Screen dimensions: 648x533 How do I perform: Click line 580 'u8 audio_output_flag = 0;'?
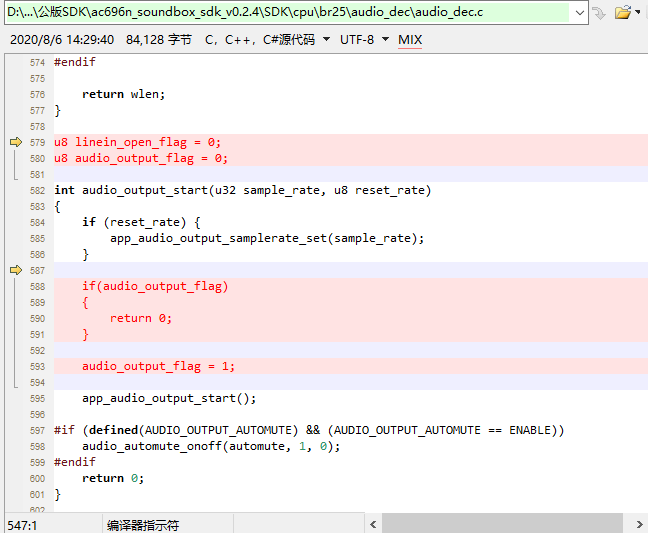pyautogui.click(x=141, y=158)
